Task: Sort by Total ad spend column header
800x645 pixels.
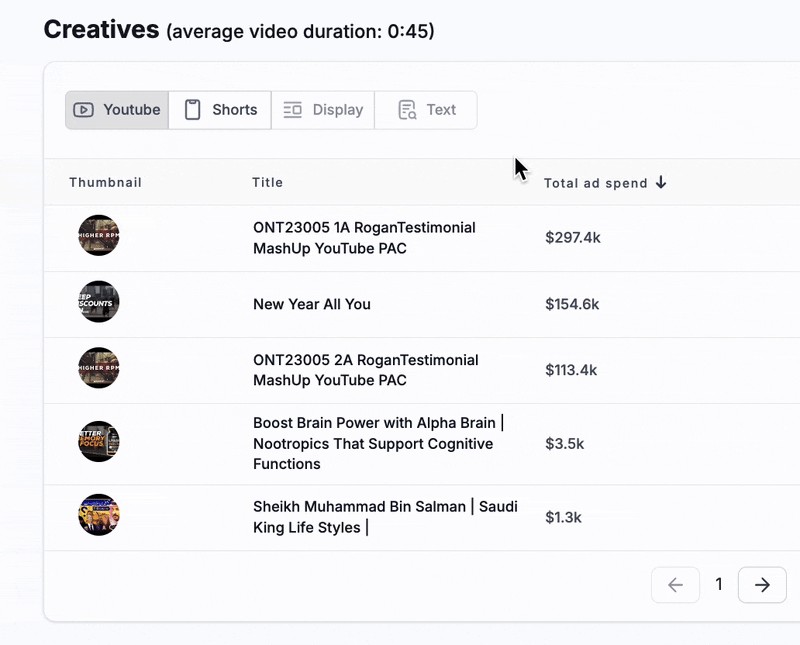Action: coord(595,183)
